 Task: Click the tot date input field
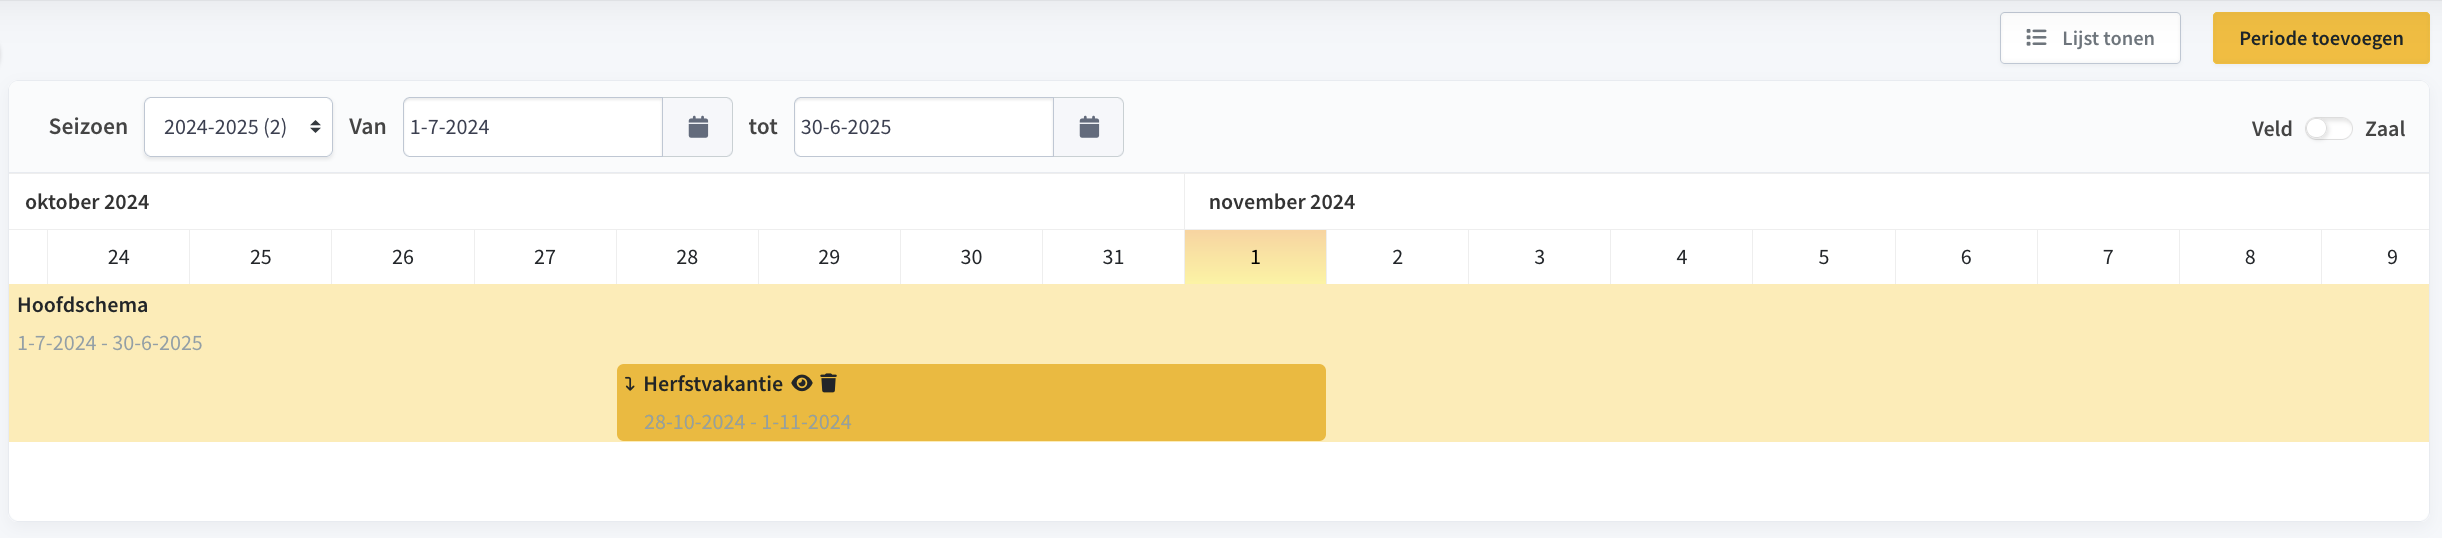924,127
